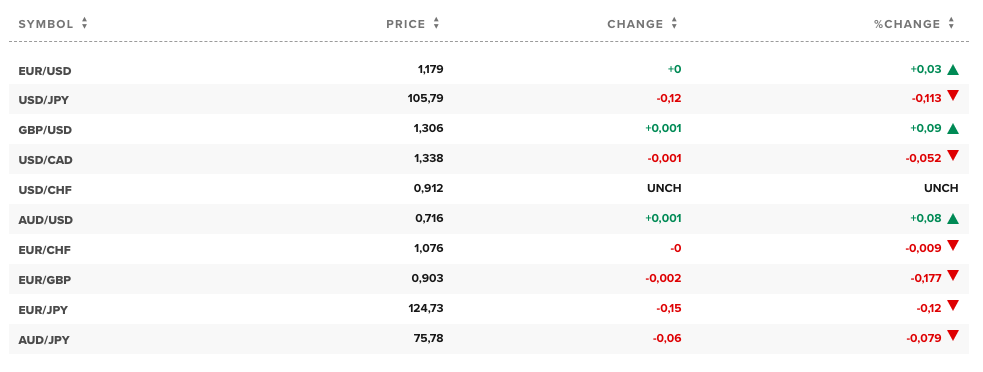Click green up arrow for GBP/USD
Viewport: 983px width, 372px height.
pos(953,129)
